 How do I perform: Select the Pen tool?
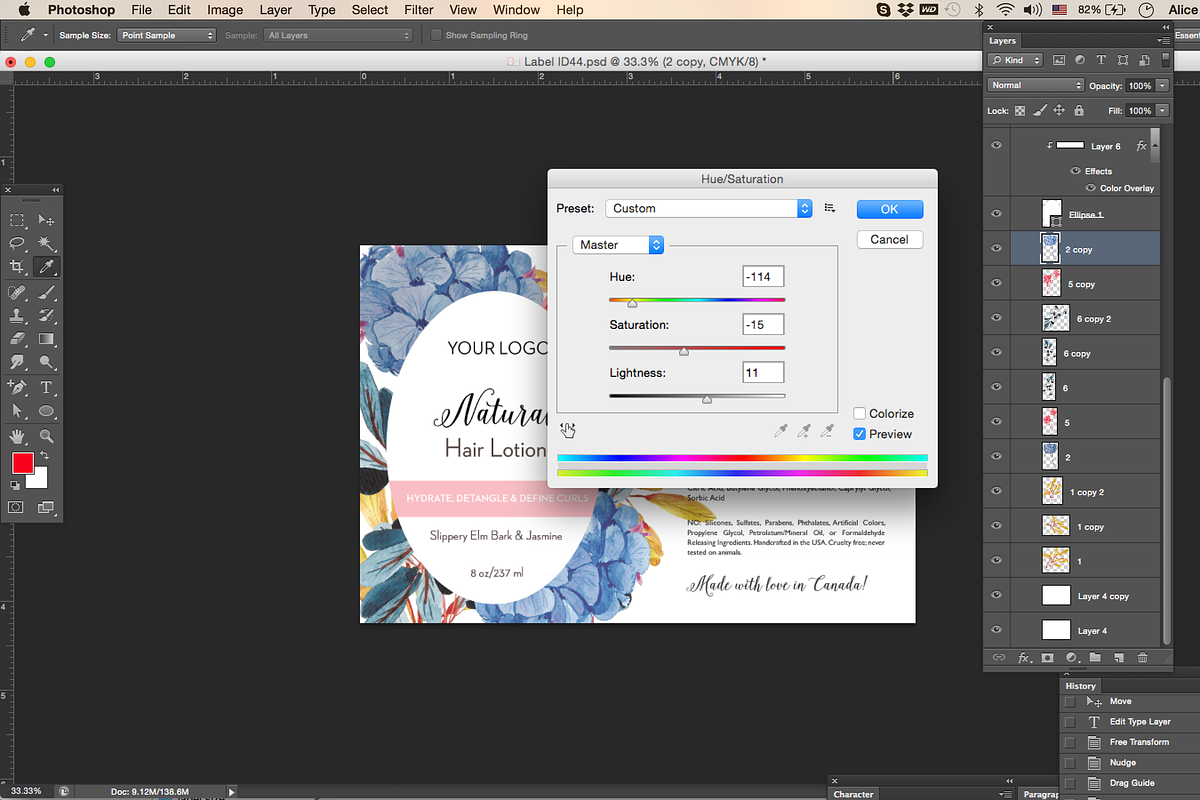coord(17,387)
